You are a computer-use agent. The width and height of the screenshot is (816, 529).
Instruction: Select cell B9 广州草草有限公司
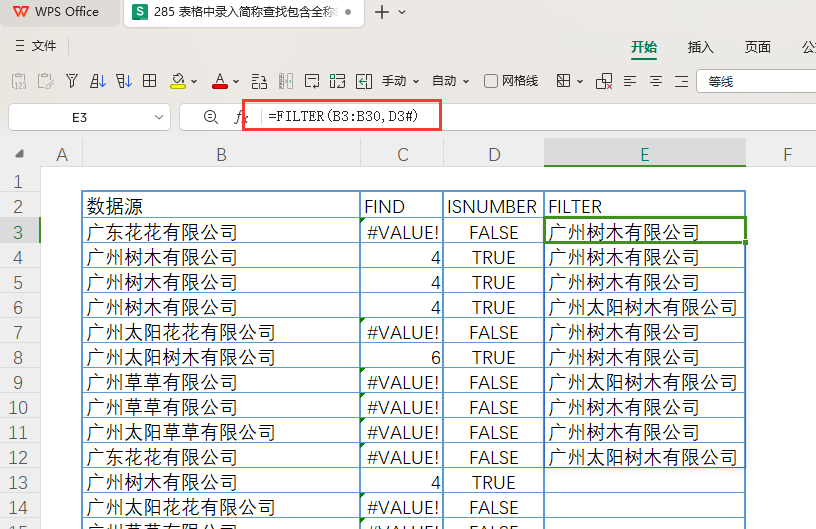tap(221, 382)
